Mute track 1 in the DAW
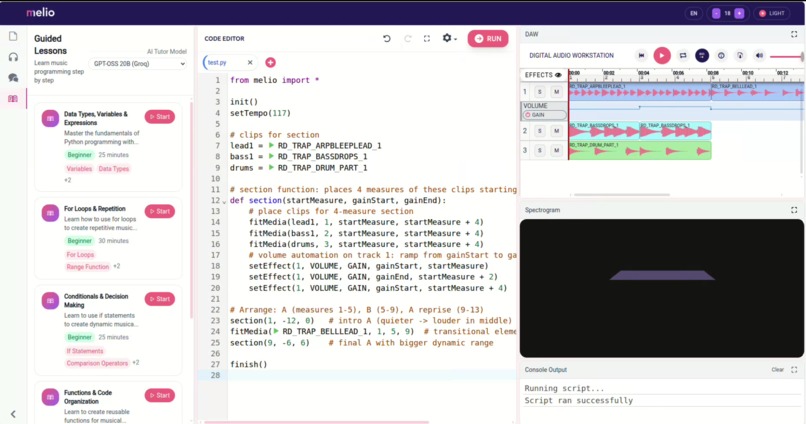Viewport: 806px width, 424px height. tap(556, 92)
